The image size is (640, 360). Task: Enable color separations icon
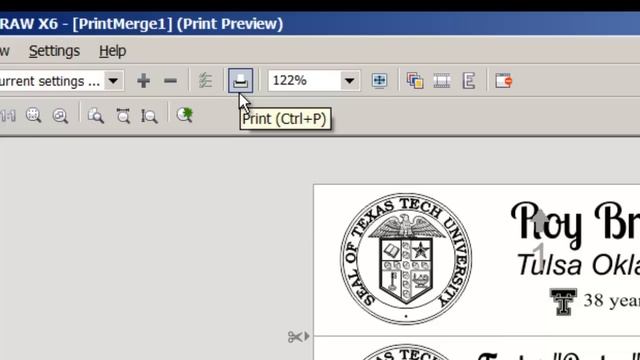coord(415,80)
